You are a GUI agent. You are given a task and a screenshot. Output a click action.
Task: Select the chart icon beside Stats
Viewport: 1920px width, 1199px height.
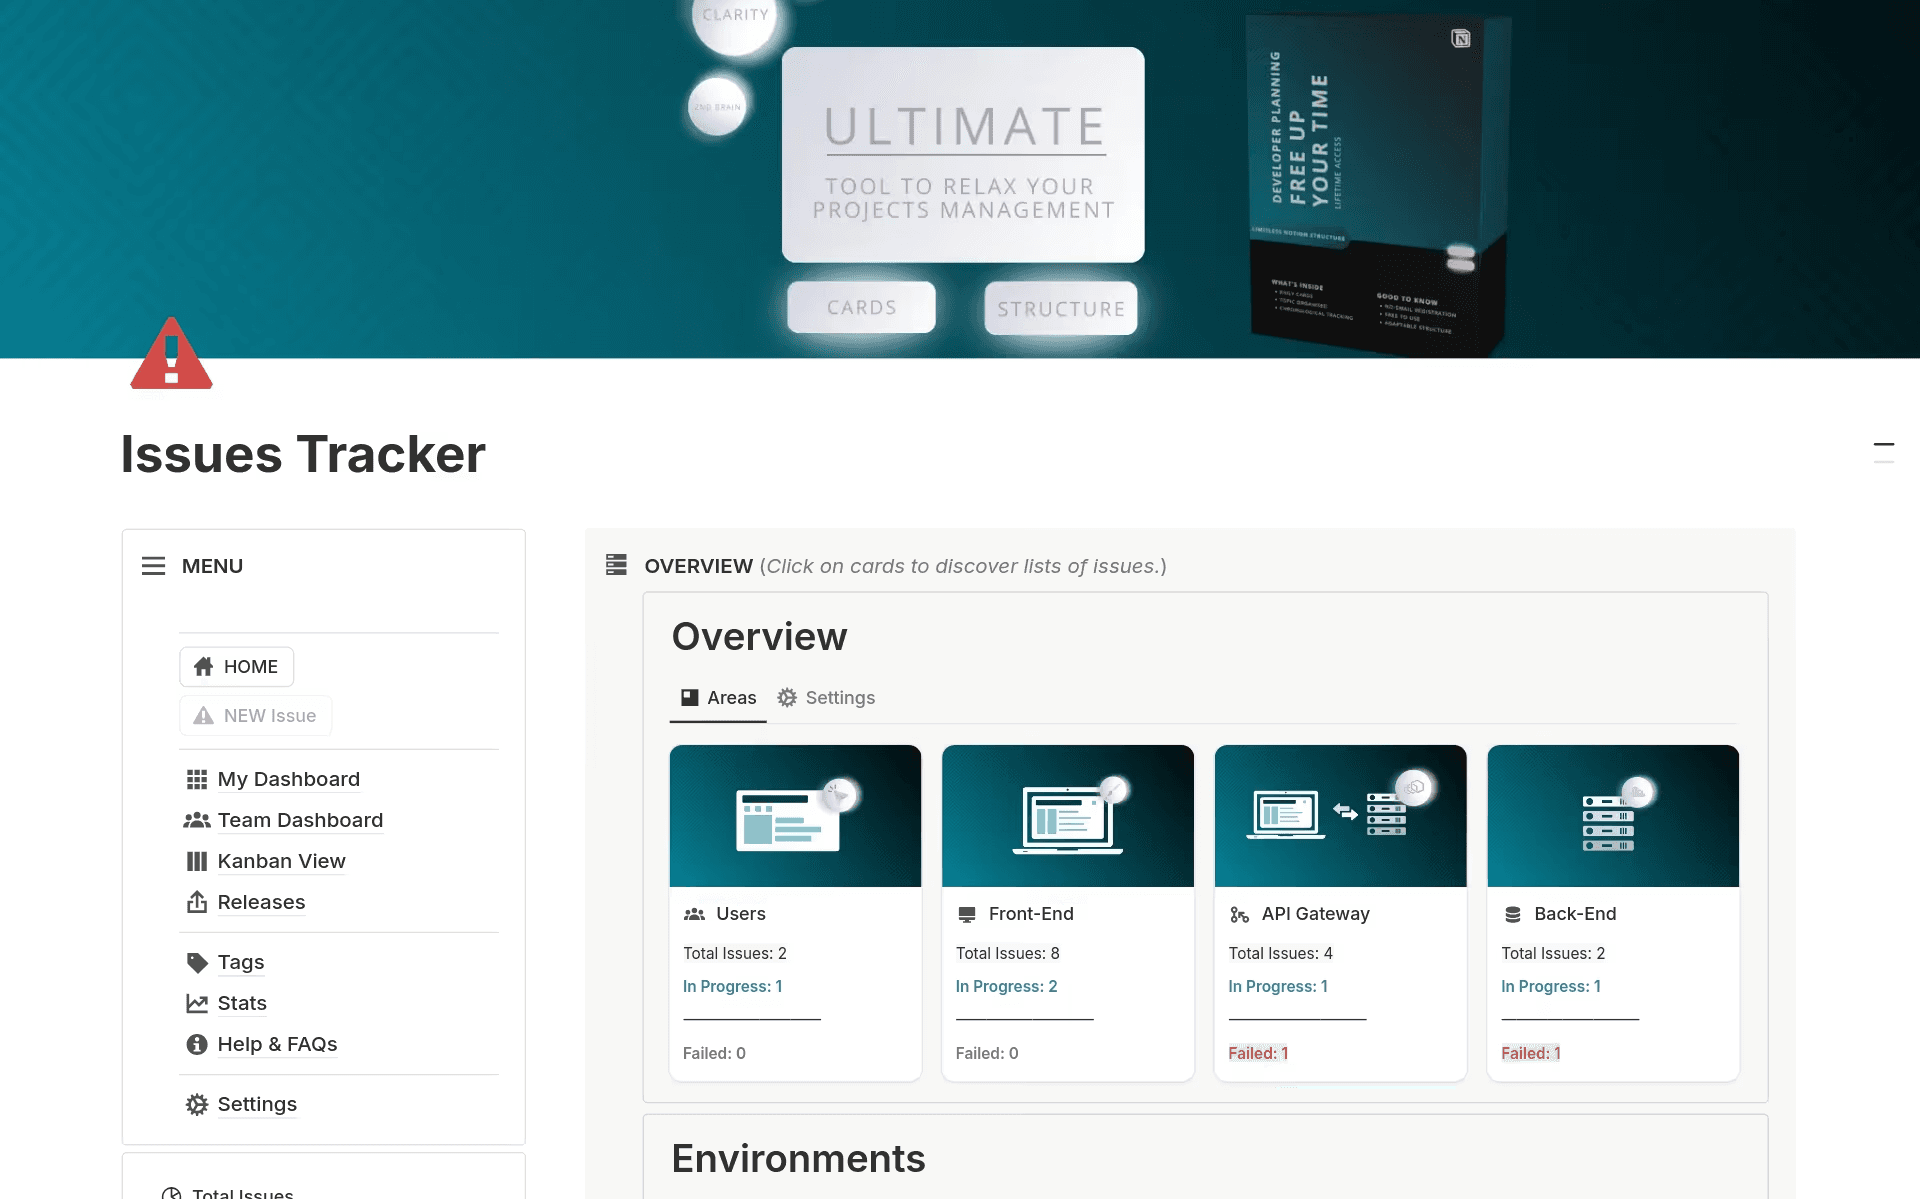pos(197,1003)
